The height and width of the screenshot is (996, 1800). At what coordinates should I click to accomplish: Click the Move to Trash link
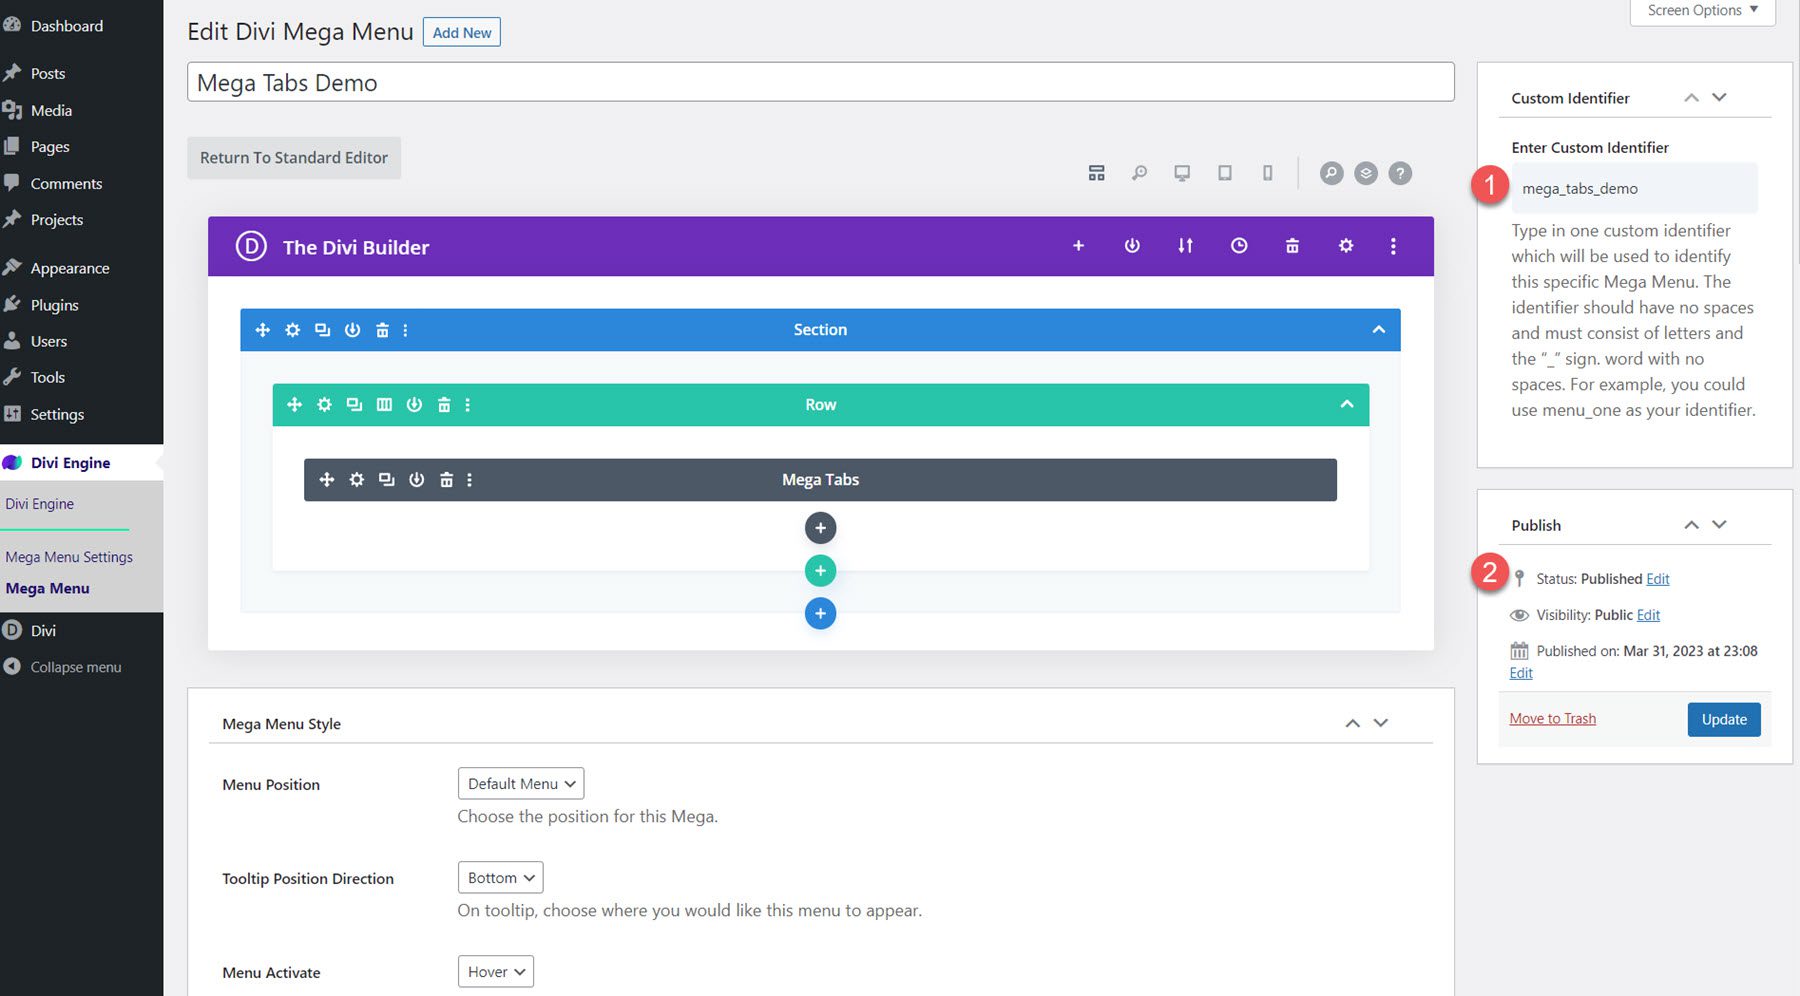1551,718
